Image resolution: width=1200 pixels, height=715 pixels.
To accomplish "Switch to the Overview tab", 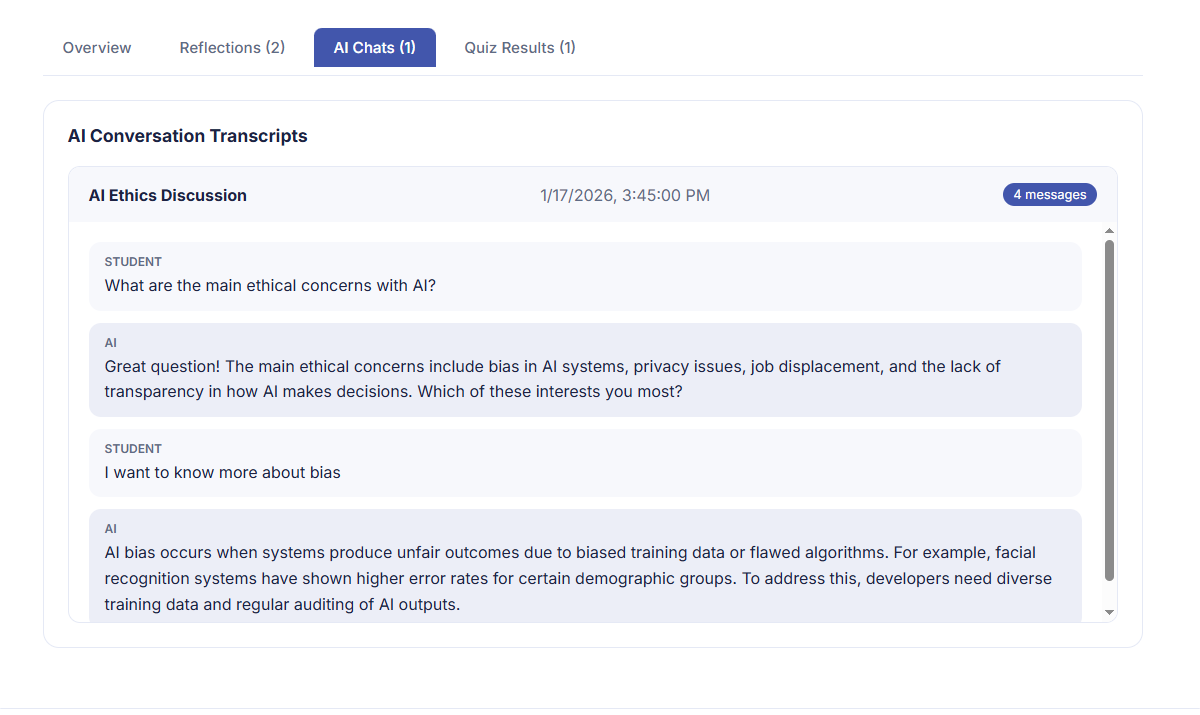I will click(x=97, y=48).
